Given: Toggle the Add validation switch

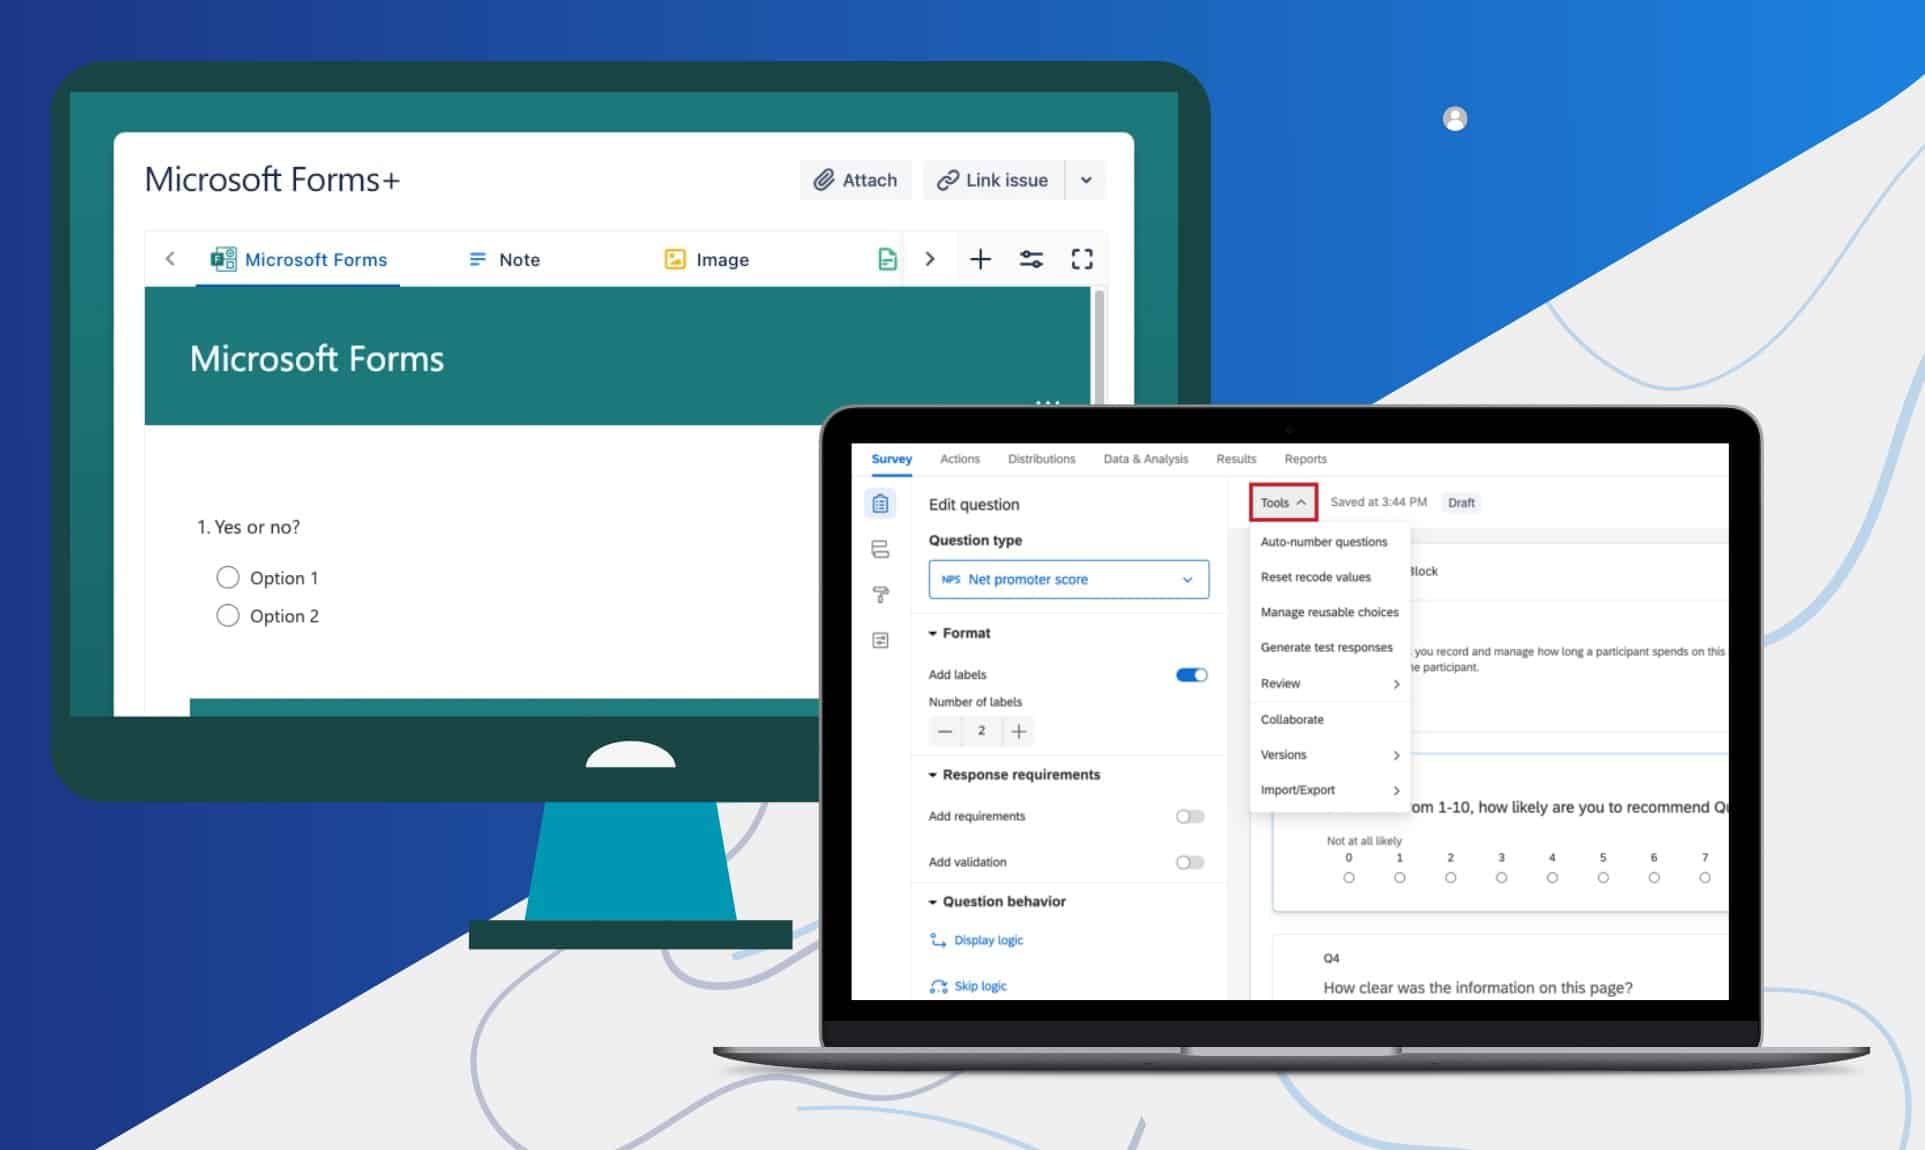Looking at the screenshot, I should (1190, 861).
